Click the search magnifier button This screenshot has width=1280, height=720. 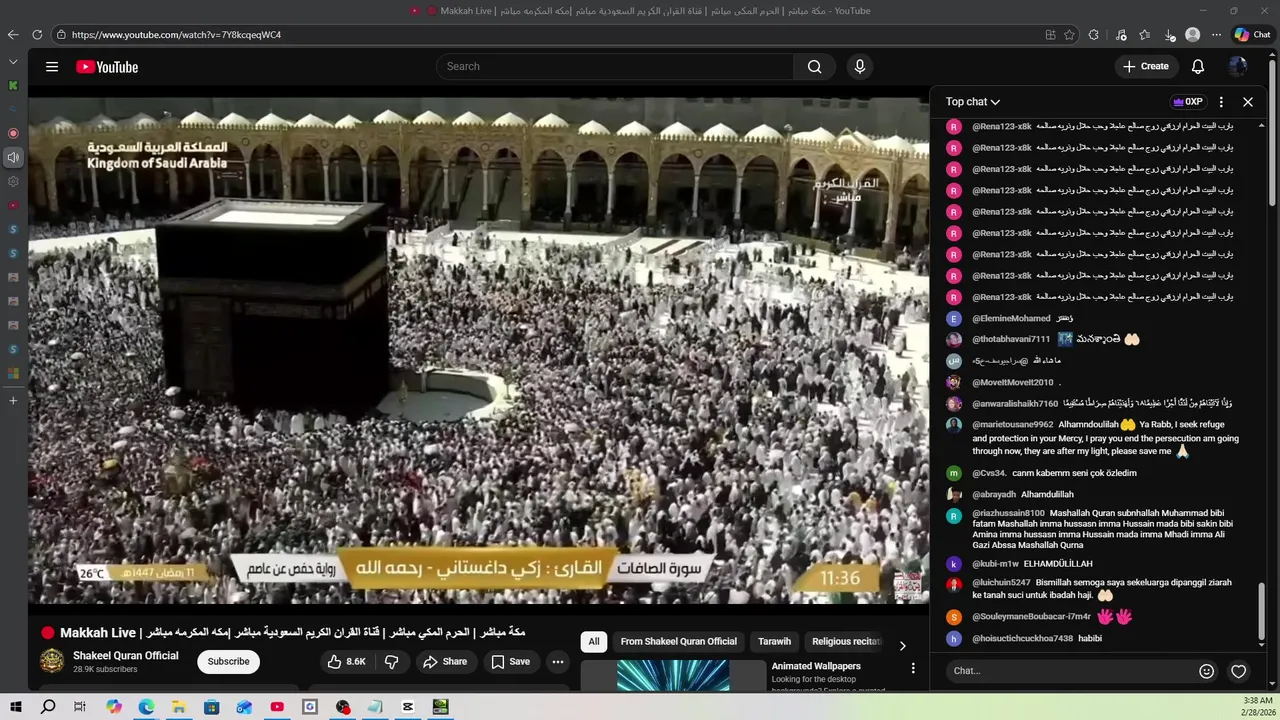814,66
